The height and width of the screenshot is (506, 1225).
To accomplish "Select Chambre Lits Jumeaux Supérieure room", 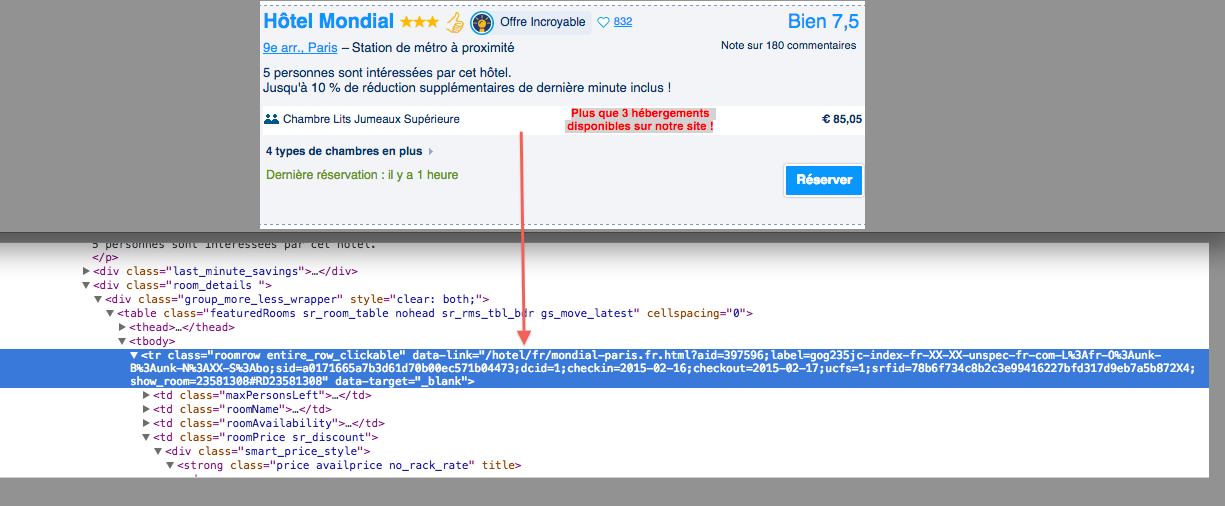I will 371,119.
